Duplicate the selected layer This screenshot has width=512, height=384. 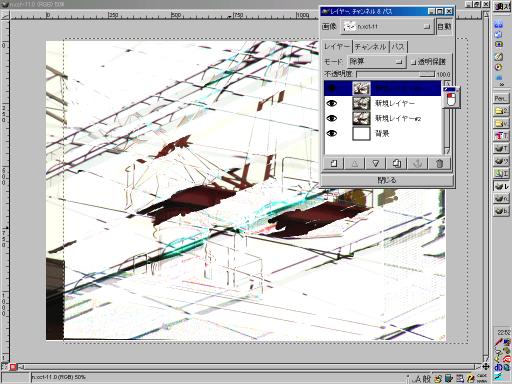pos(397,164)
